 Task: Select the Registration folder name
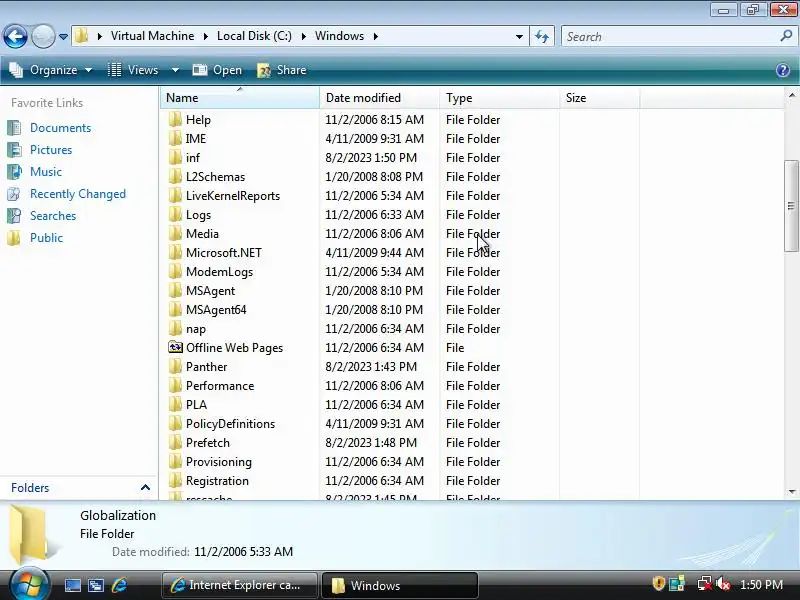point(217,481)
